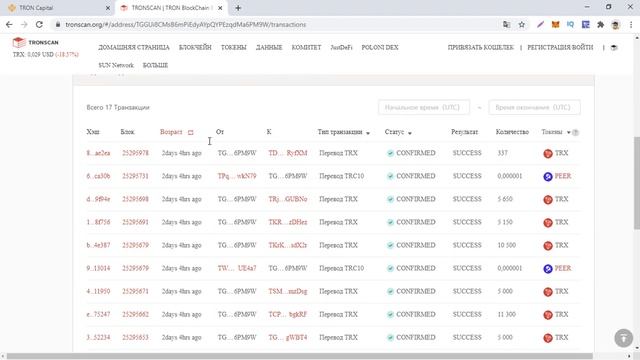640x360 pixels.
Task: Open JustDeFi menu item
Action: click(x=341, y=47)
